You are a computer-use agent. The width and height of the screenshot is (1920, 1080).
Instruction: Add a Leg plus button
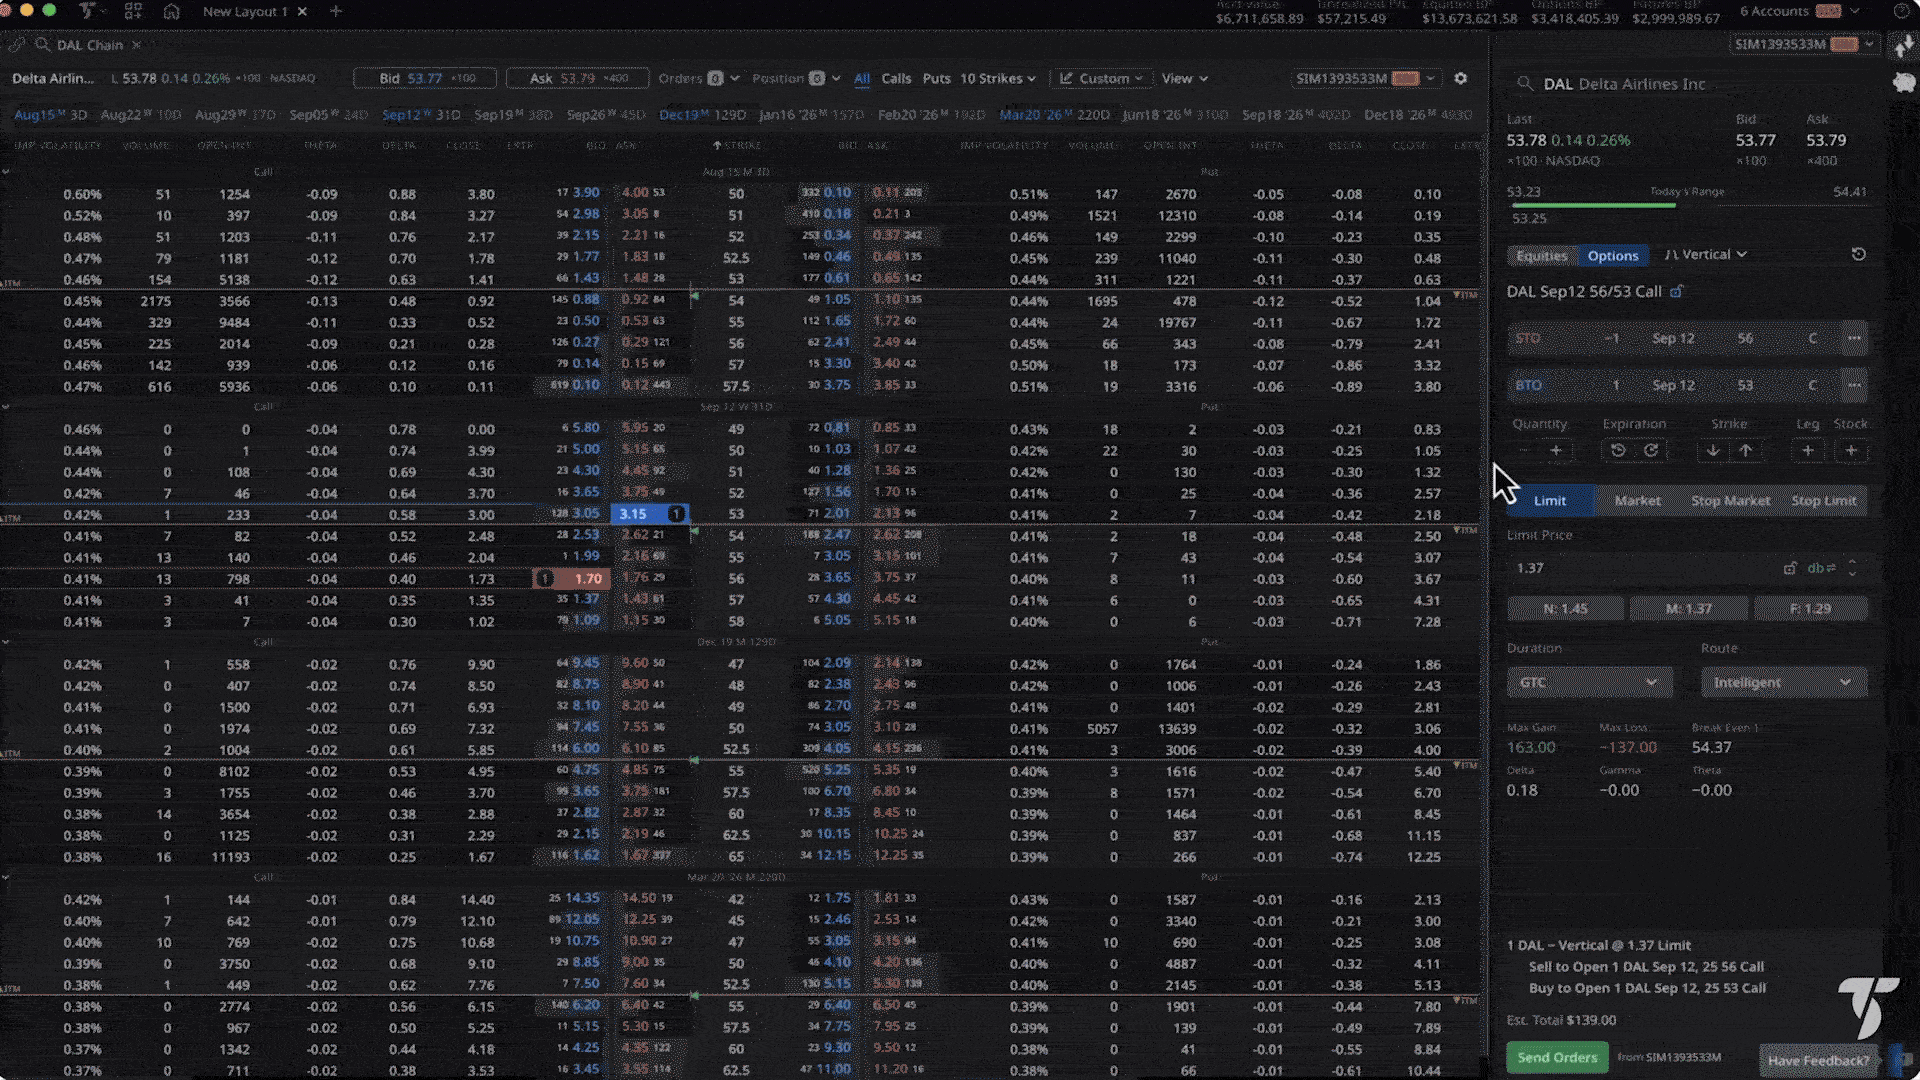point(1807,451)
